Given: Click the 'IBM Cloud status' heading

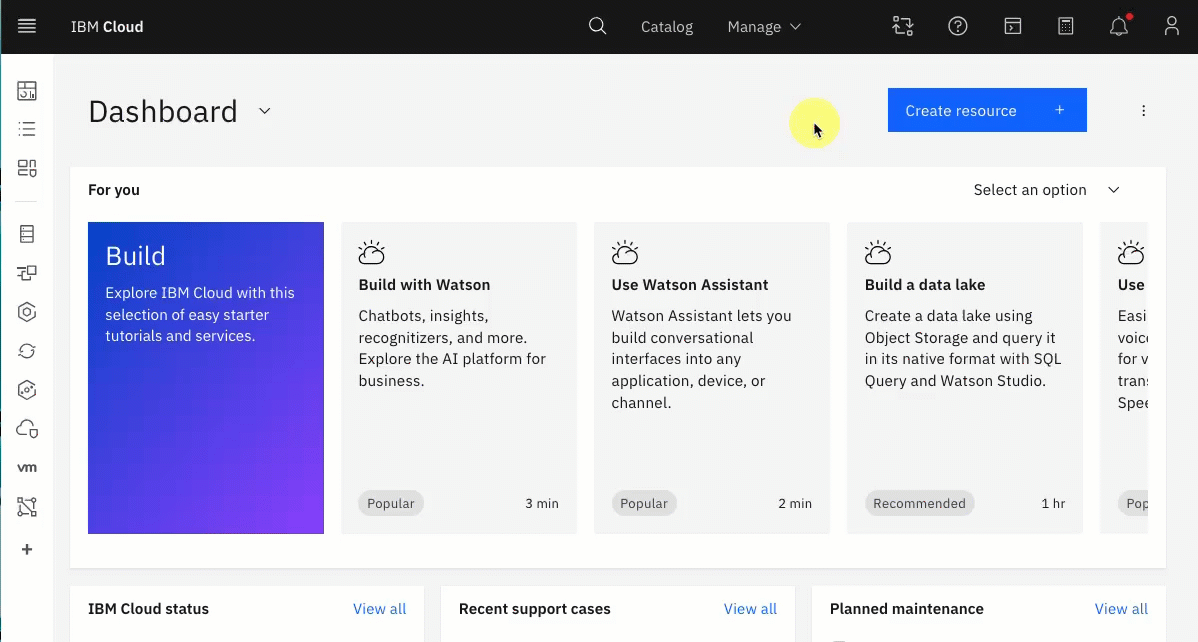Looking at the screenshot, I should pyautogui.click(x=148, y=609).
